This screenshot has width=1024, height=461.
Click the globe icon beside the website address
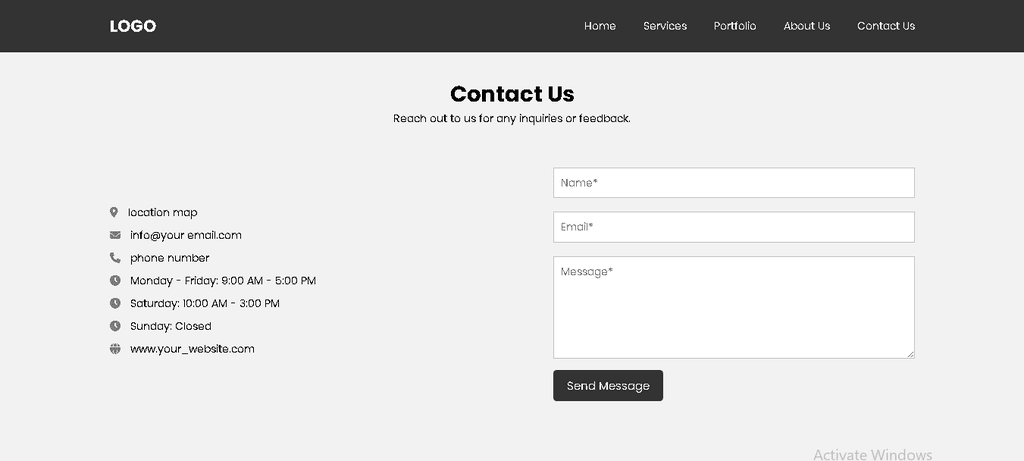pos(115,349)
